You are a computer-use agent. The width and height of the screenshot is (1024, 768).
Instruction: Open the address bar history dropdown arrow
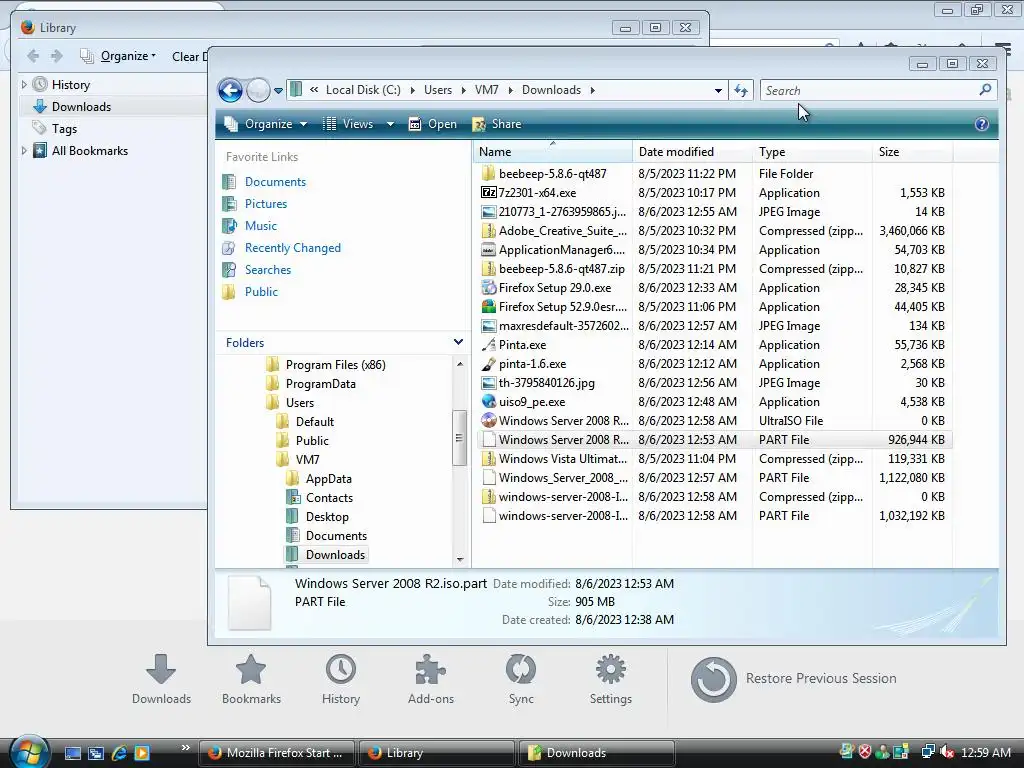click(718, 91)
